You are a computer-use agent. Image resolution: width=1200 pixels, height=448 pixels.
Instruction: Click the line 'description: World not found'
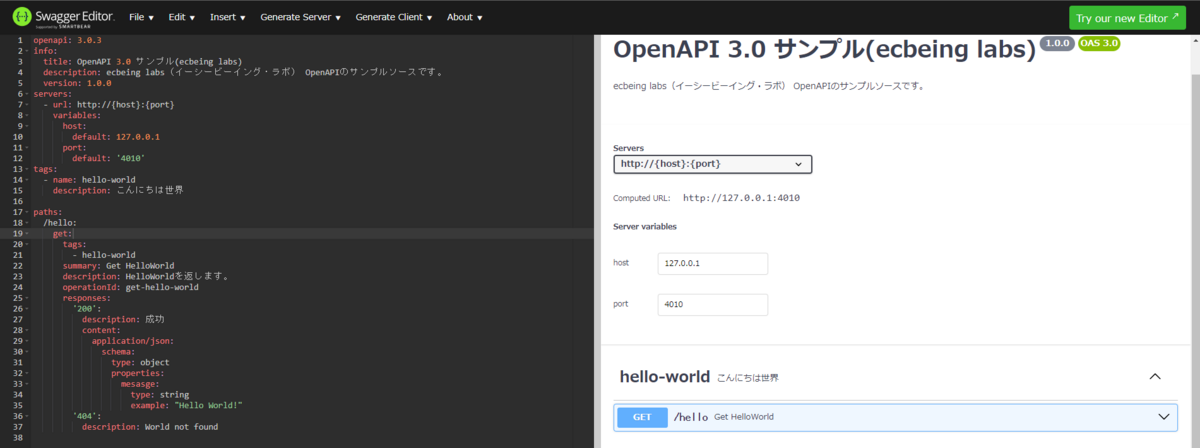click(150, 427)
